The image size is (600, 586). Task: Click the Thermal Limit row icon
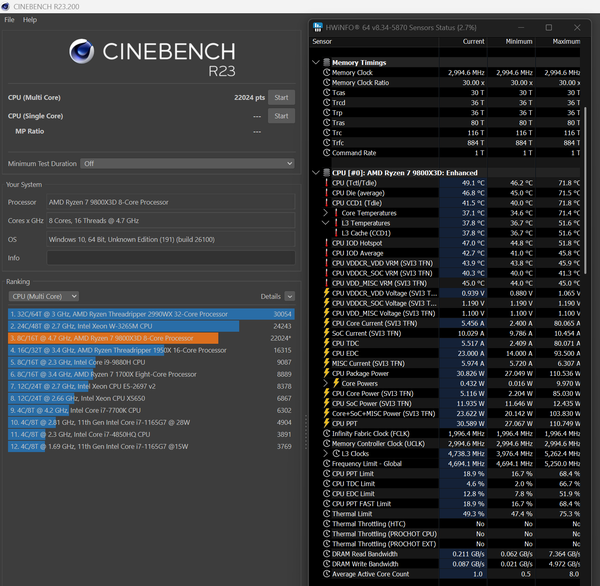click(x=326, y=514)
